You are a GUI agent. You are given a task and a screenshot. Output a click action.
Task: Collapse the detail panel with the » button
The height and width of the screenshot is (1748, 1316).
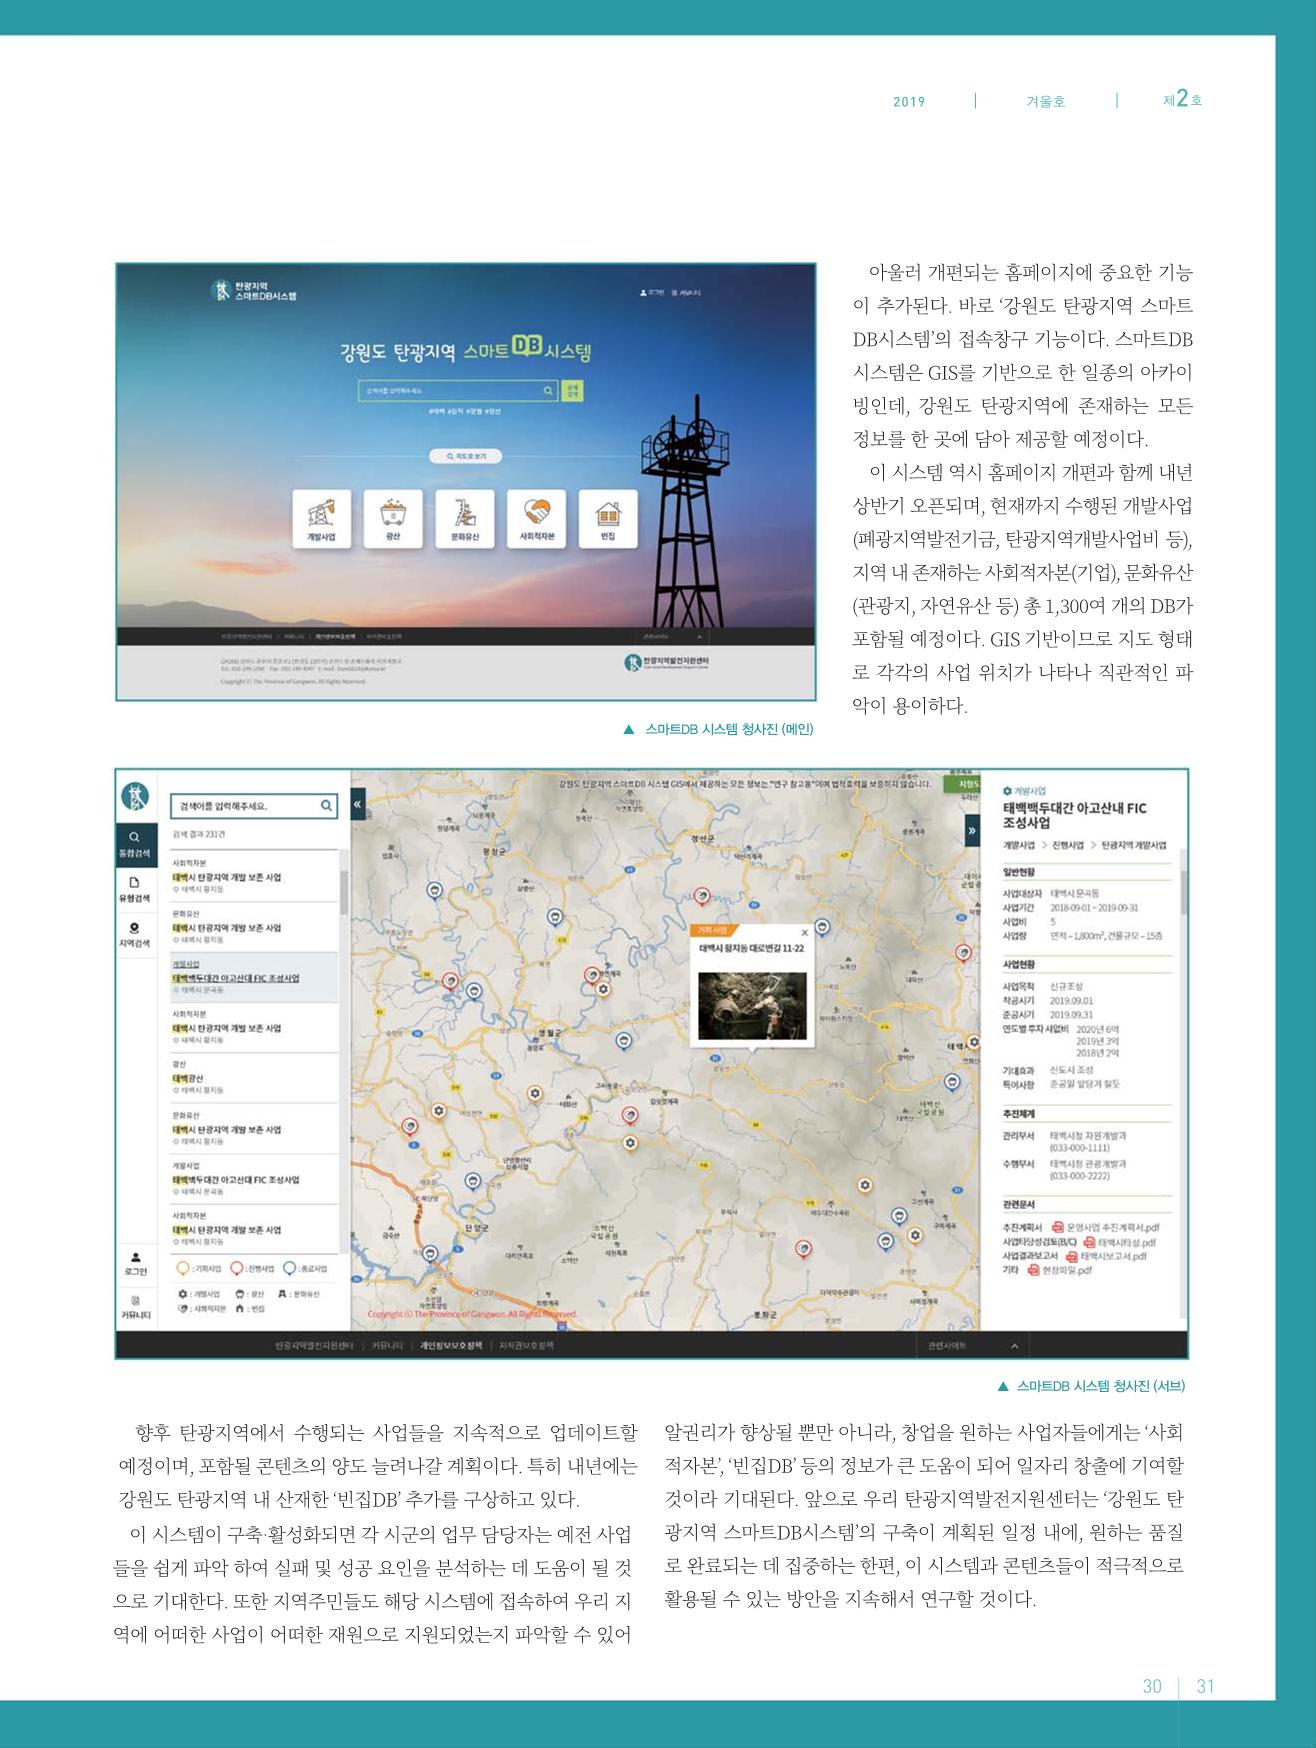971,831
